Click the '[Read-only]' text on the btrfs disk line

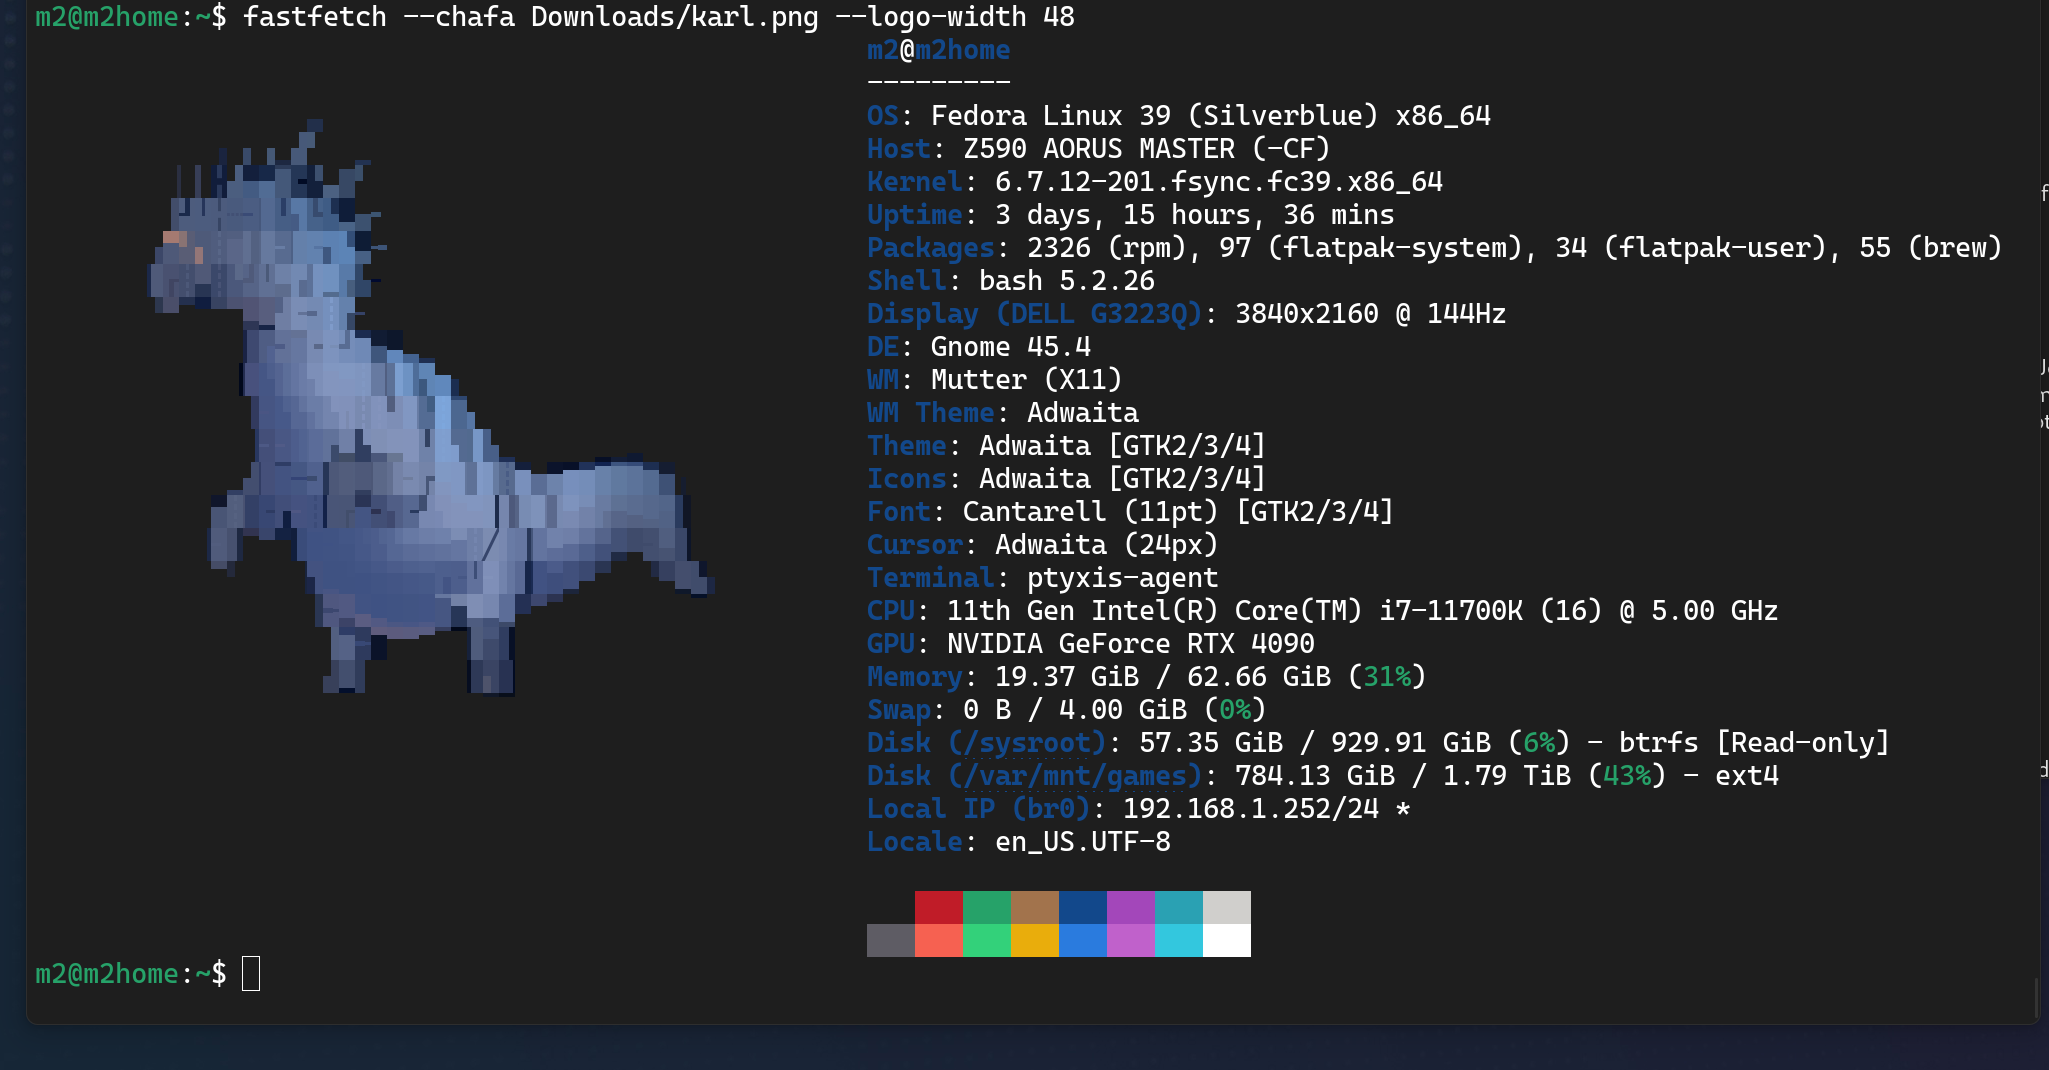coord(1803,743)
